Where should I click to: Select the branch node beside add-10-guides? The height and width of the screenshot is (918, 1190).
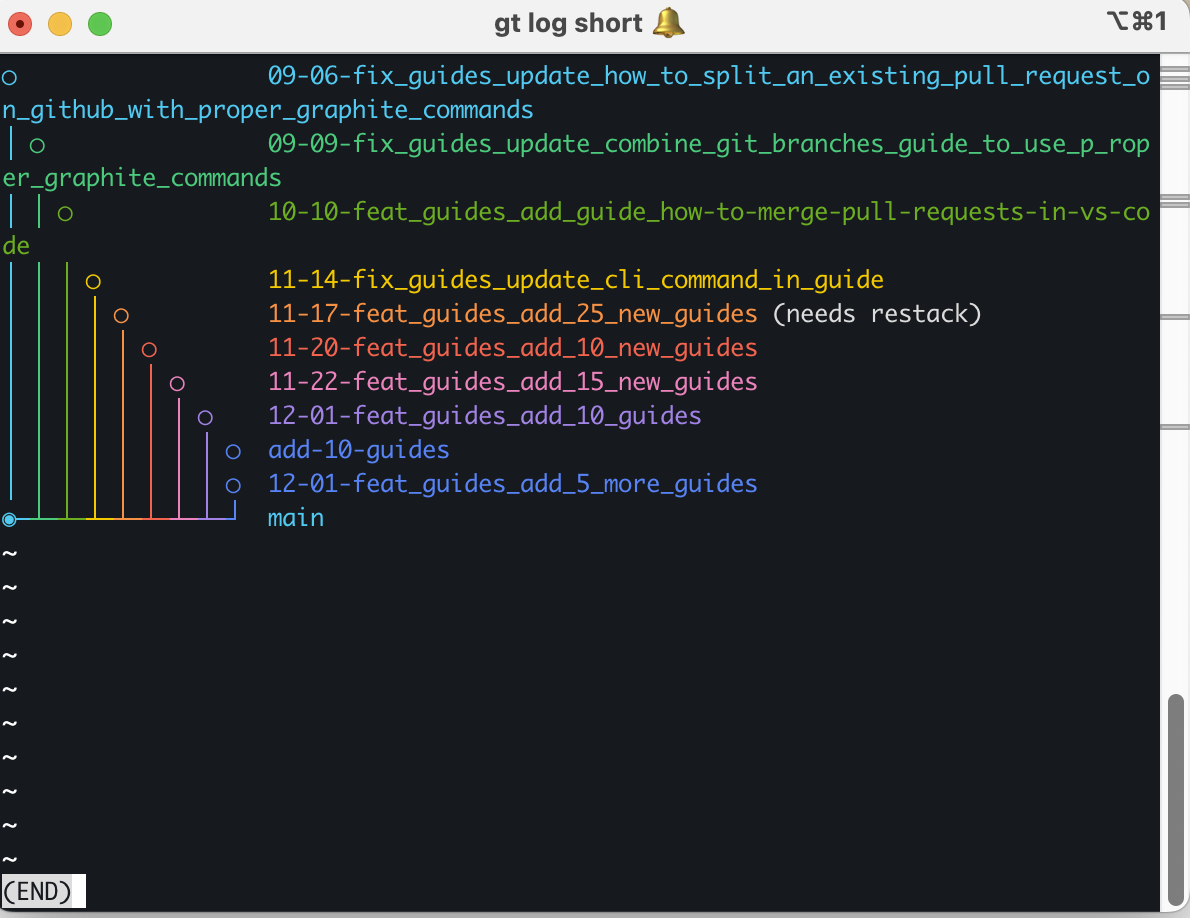coord(232,450)
